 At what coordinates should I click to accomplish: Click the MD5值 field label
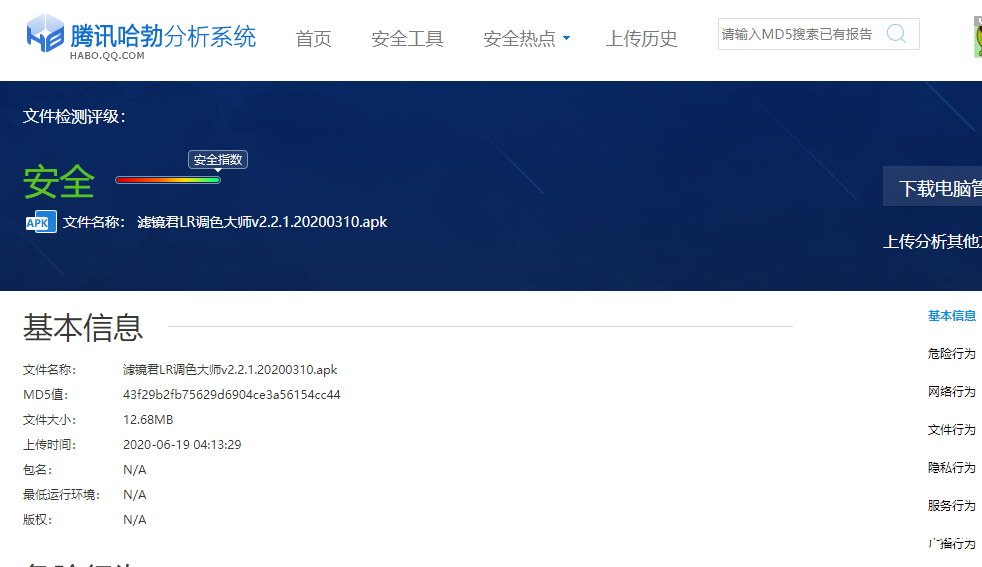tap(45, 395)
